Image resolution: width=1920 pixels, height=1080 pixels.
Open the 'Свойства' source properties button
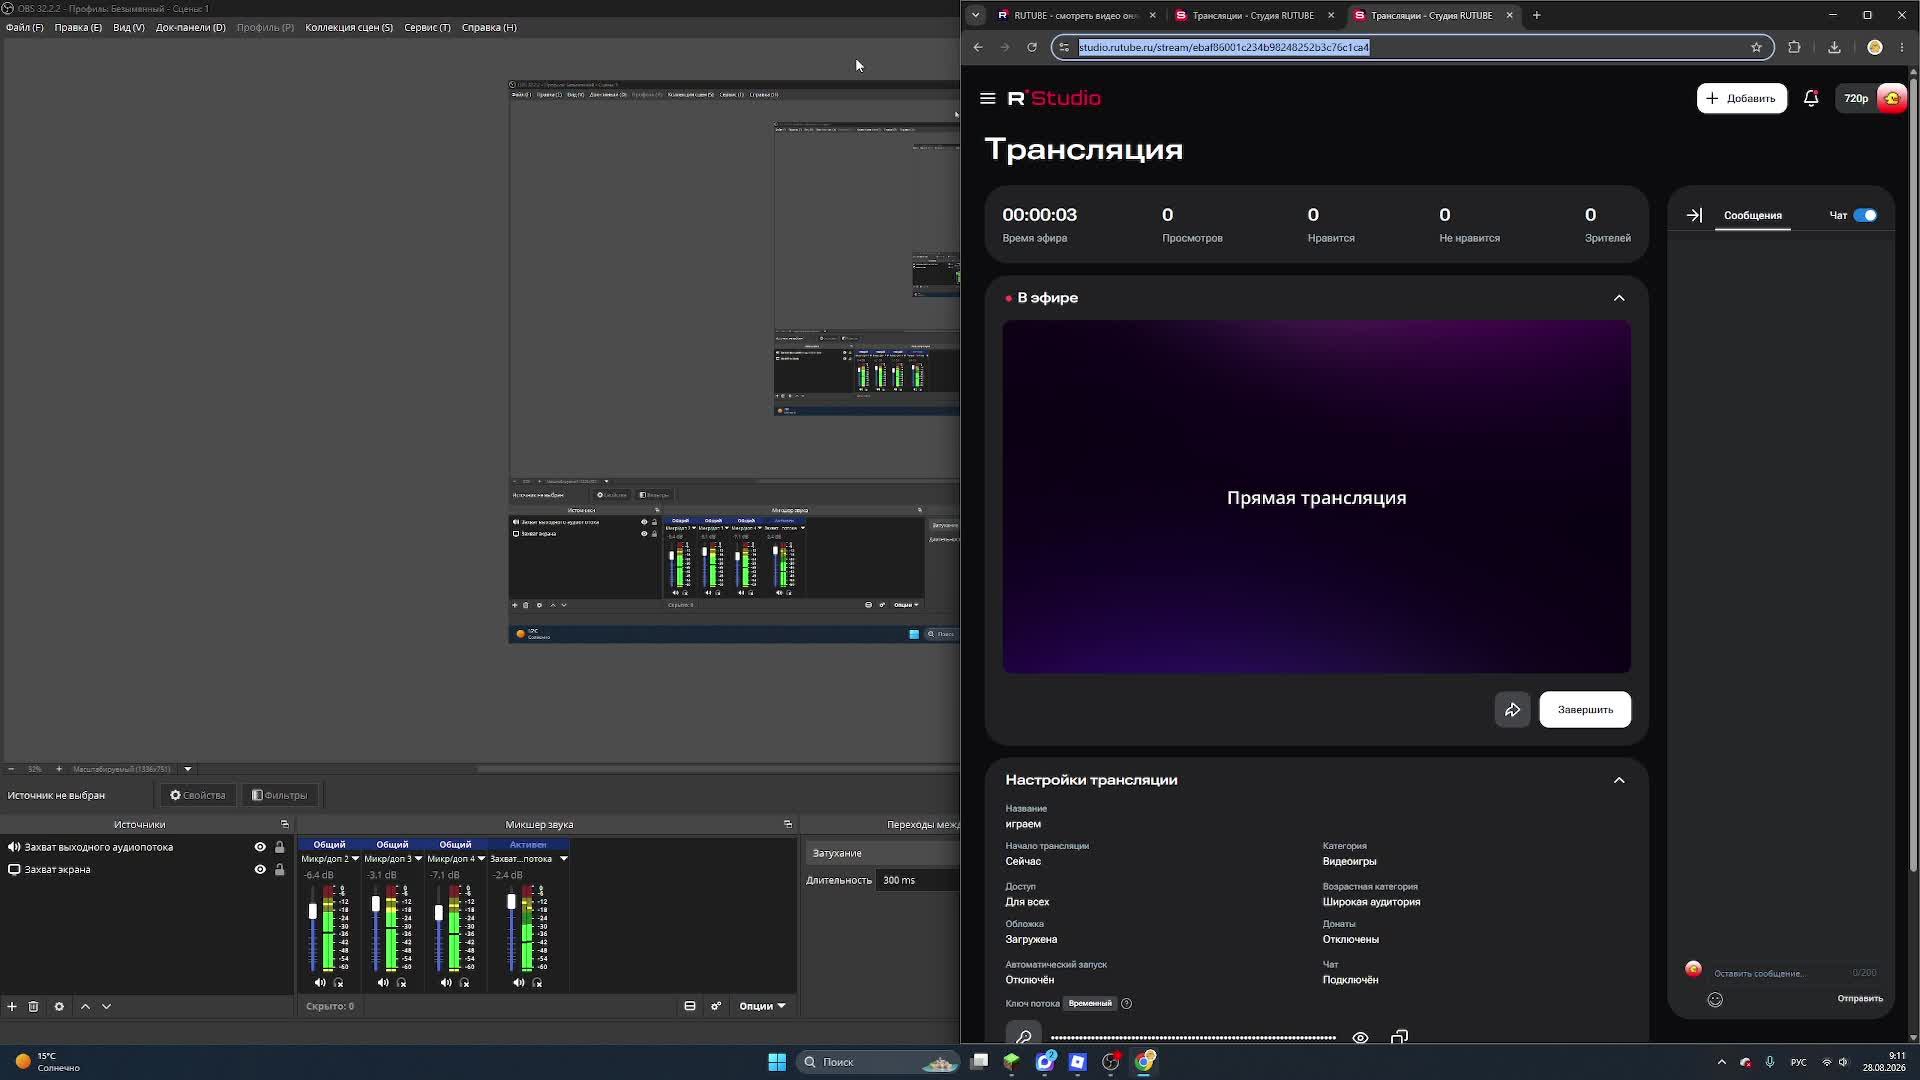(x=197, y=795)
